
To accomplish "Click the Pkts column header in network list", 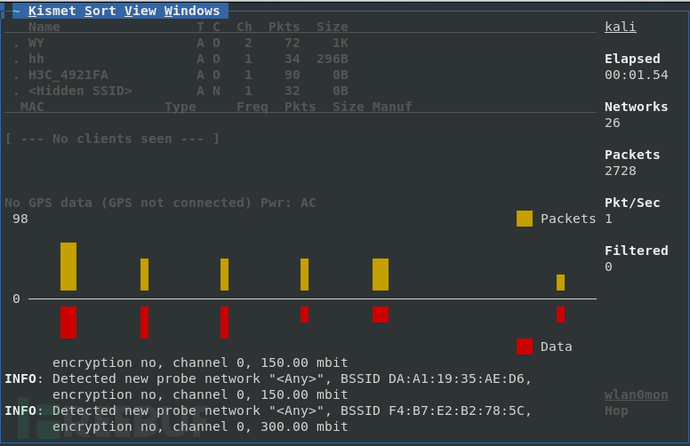I will [x=284, y=27].
